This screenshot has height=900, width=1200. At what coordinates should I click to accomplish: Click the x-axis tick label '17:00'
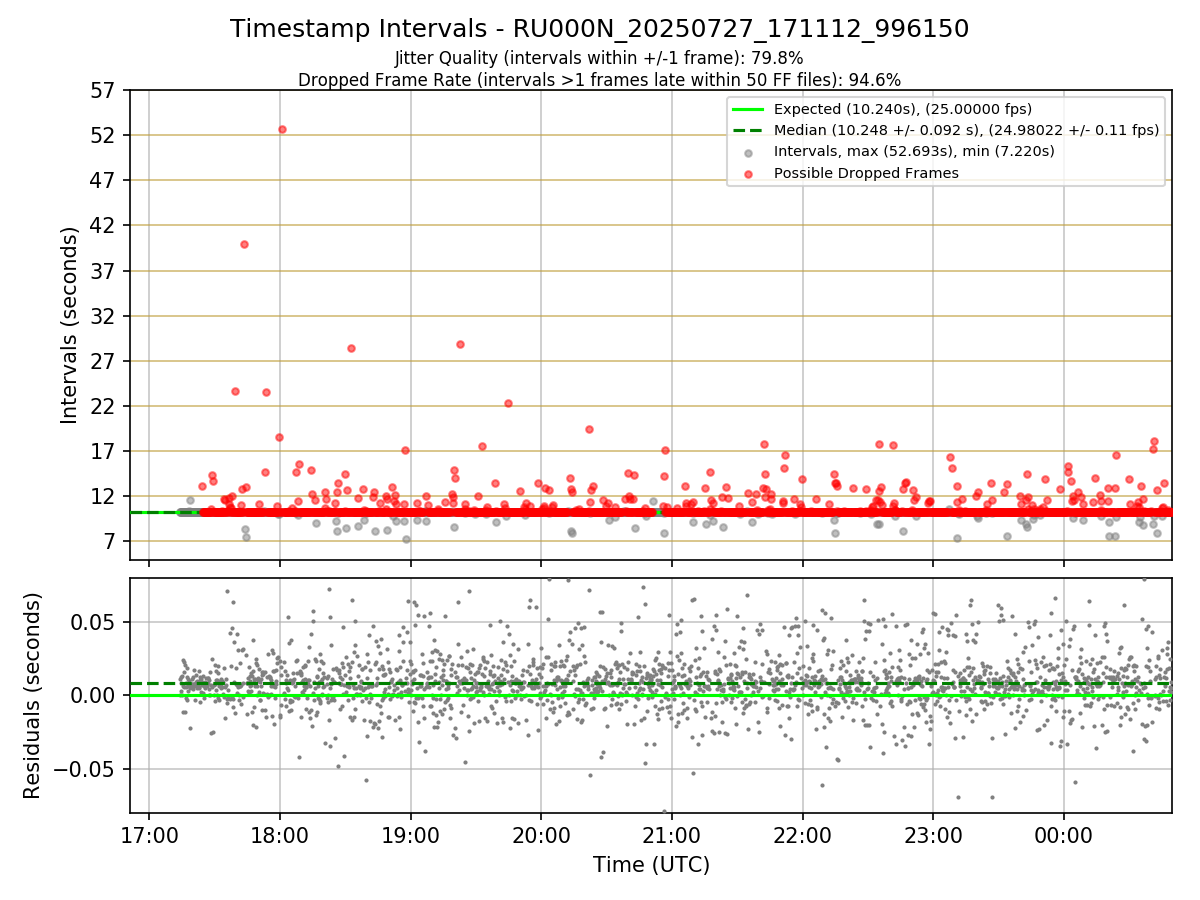(x=149, y=833)
